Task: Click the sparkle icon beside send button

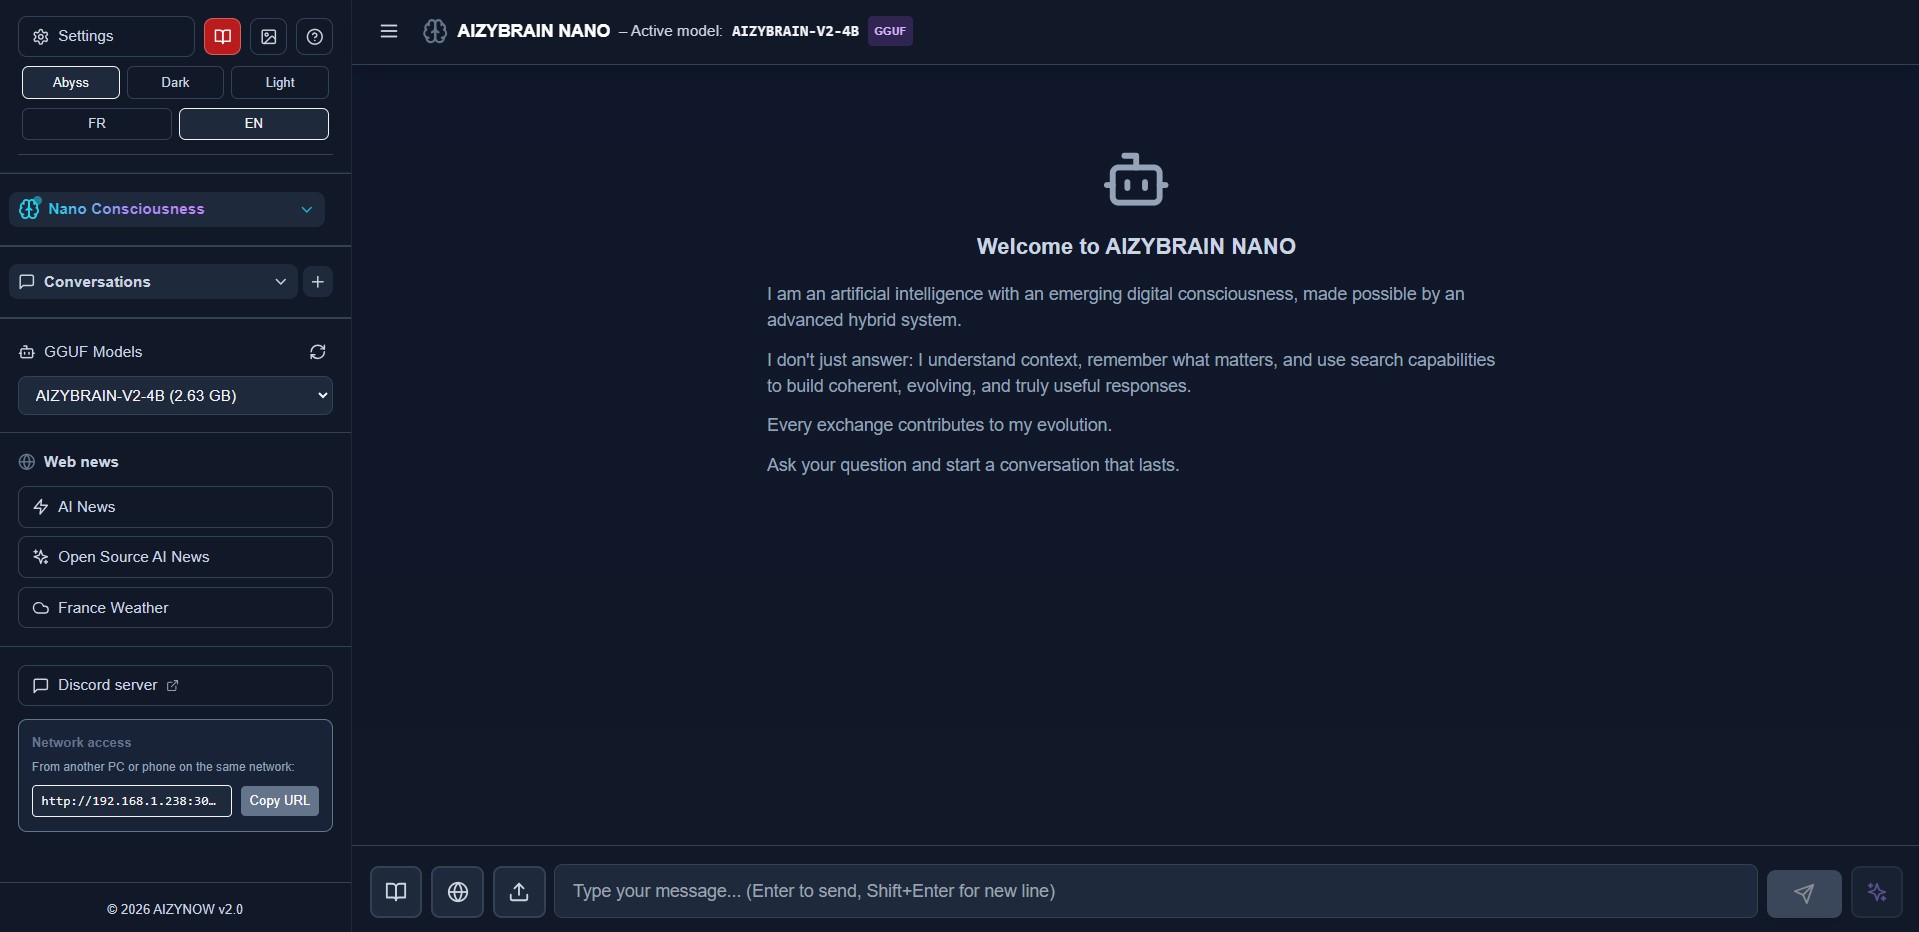Action: pos(1876,891)
